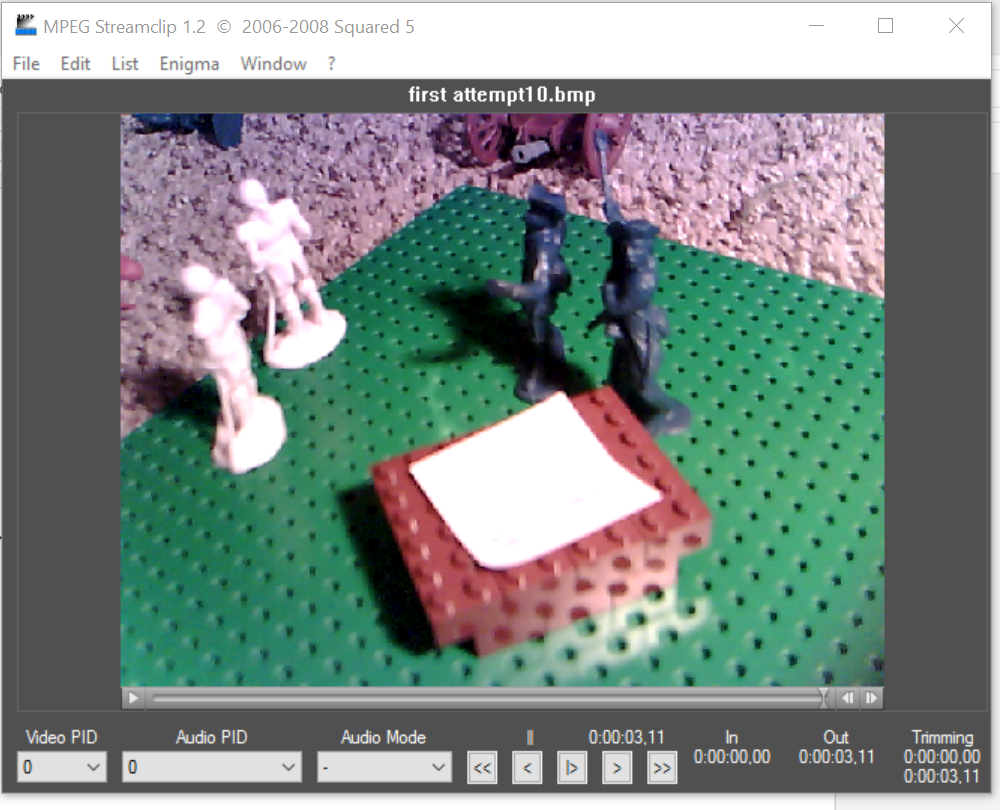
Task: Select the fast rewind transport icon
Action: (x=482, y=767)
